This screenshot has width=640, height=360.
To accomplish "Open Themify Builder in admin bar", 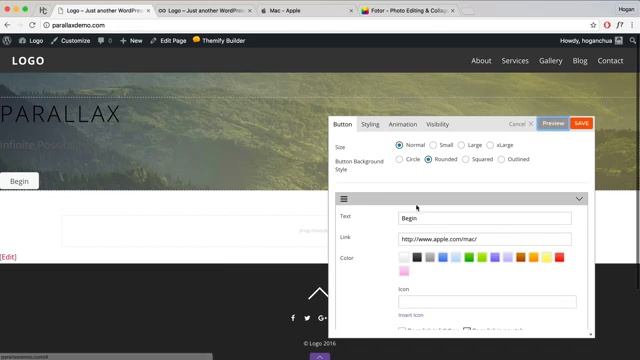I will 219,40.
